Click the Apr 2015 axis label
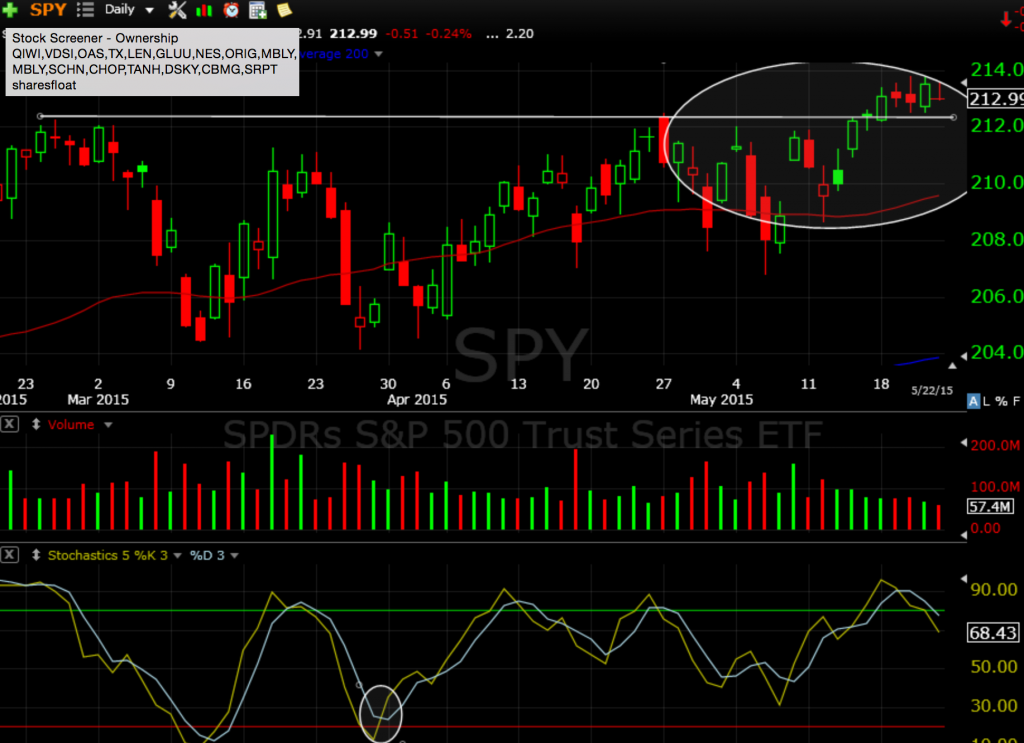The width and height of the screenshot is (1024, 743). click(417, 400)
